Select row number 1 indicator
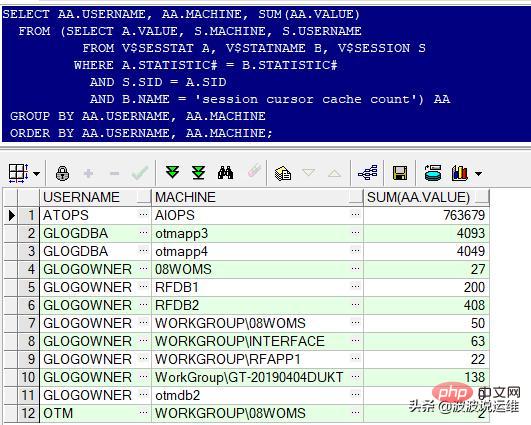 (x=28, y=215)
